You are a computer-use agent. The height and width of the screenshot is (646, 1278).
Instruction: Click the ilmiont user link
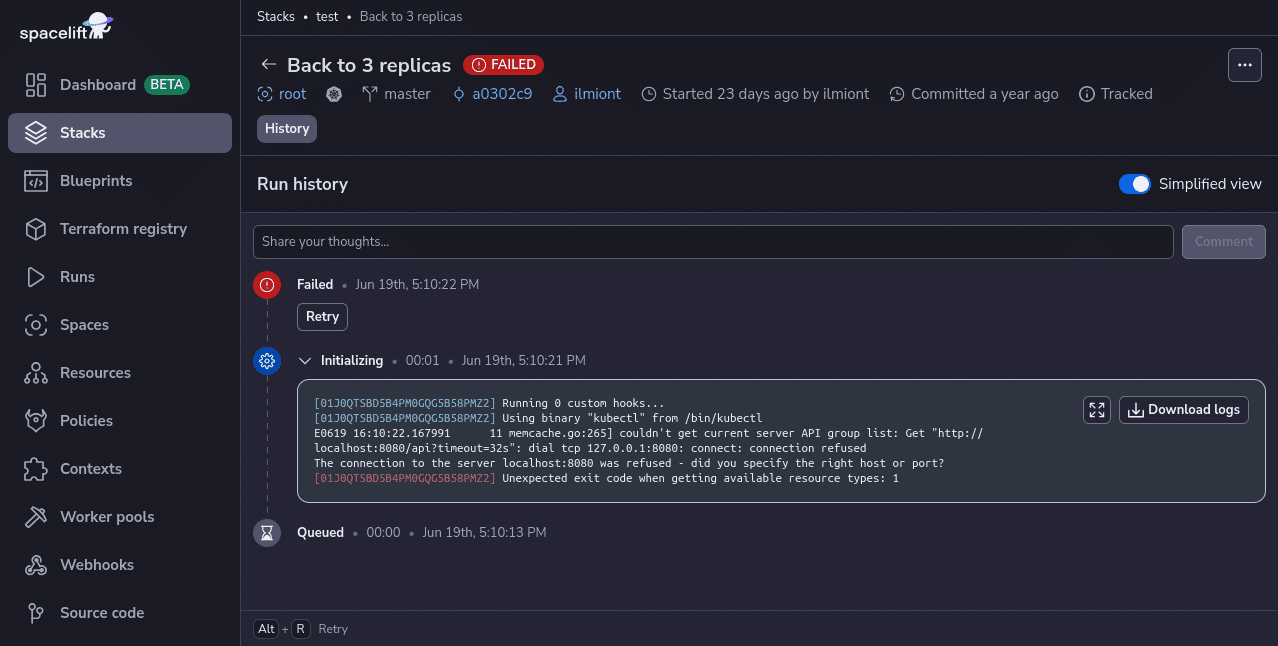[597, 94]
